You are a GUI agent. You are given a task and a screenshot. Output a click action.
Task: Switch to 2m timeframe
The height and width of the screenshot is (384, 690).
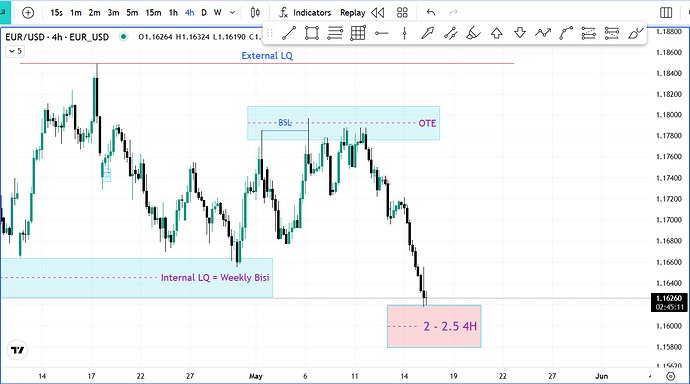(x=94, y=13)
